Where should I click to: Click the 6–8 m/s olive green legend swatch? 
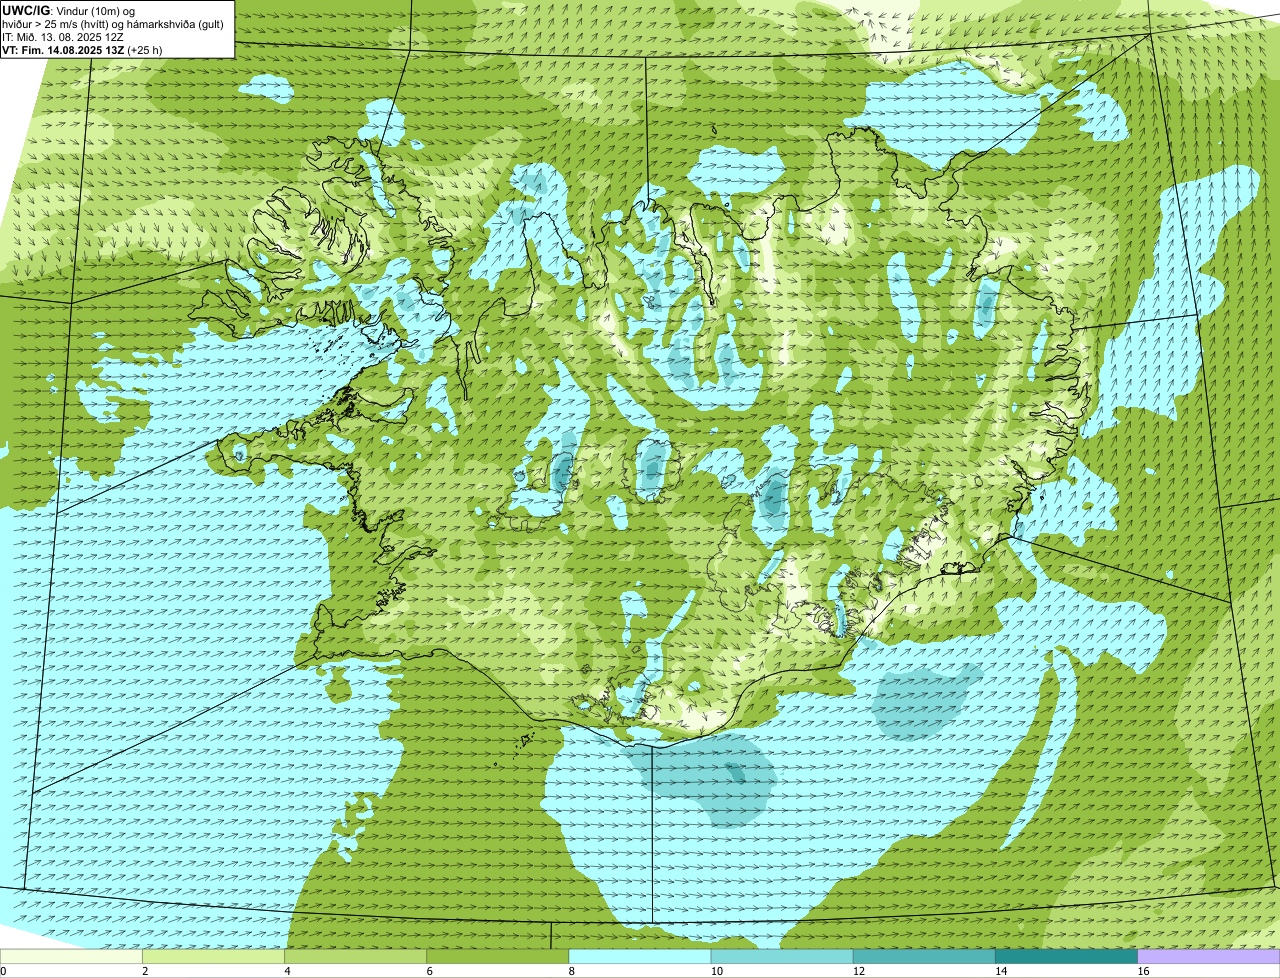498,956
